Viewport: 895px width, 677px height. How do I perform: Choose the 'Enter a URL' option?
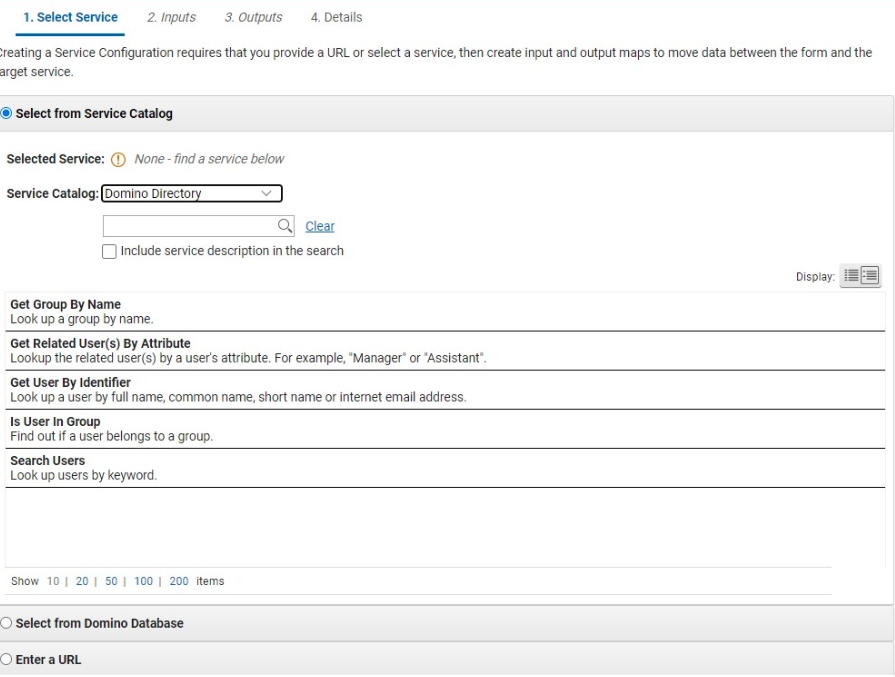coord(7,660)
